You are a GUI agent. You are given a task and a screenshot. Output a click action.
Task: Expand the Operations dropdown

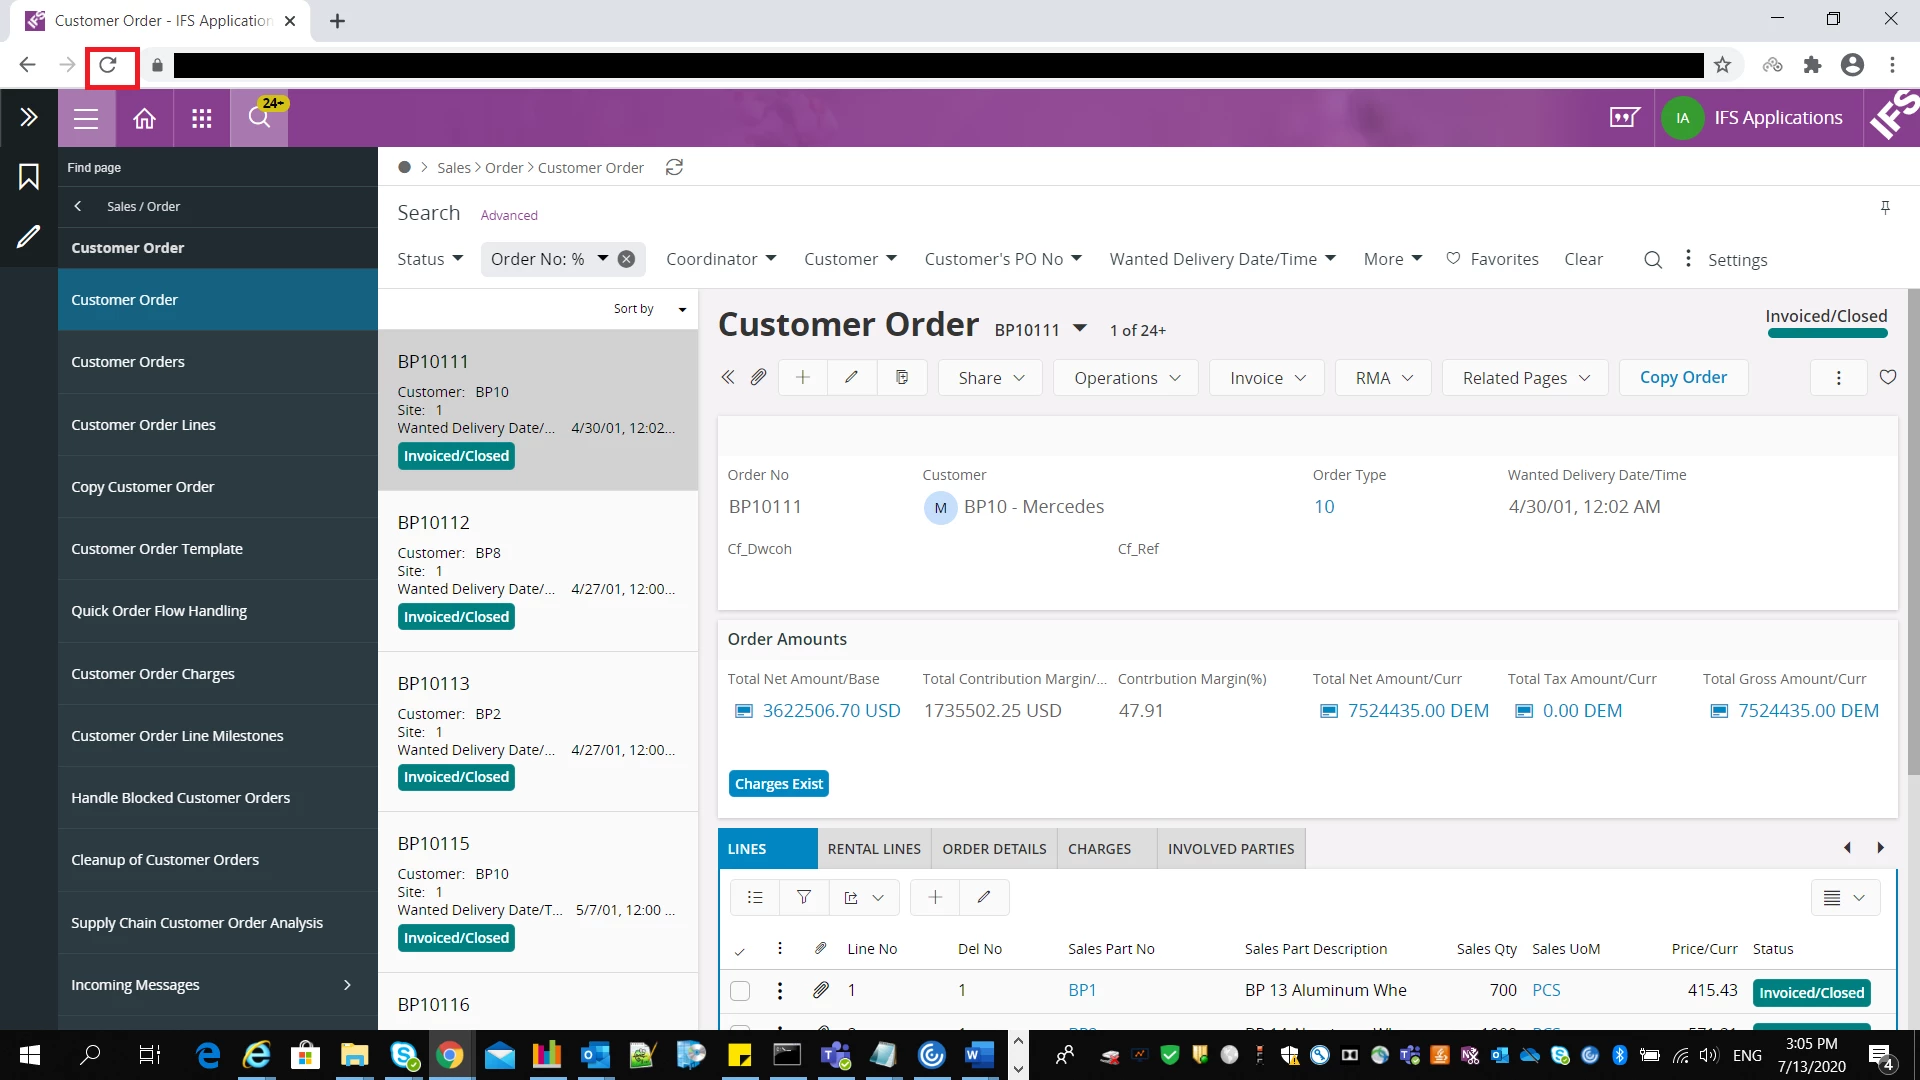point(1126,378)
